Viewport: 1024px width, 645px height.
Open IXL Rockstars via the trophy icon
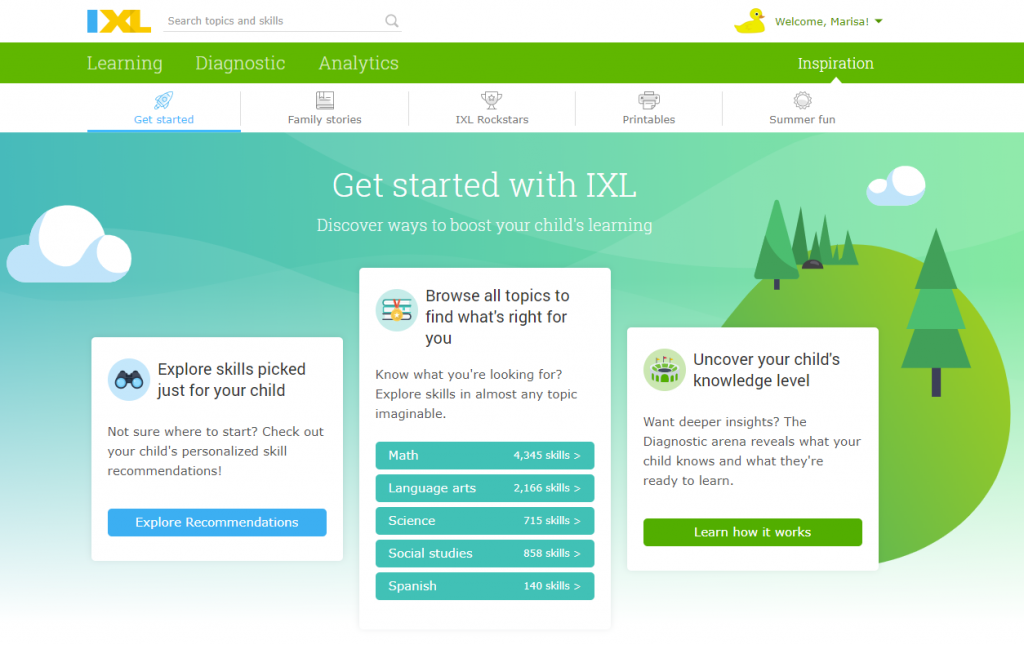coord(491,100)
